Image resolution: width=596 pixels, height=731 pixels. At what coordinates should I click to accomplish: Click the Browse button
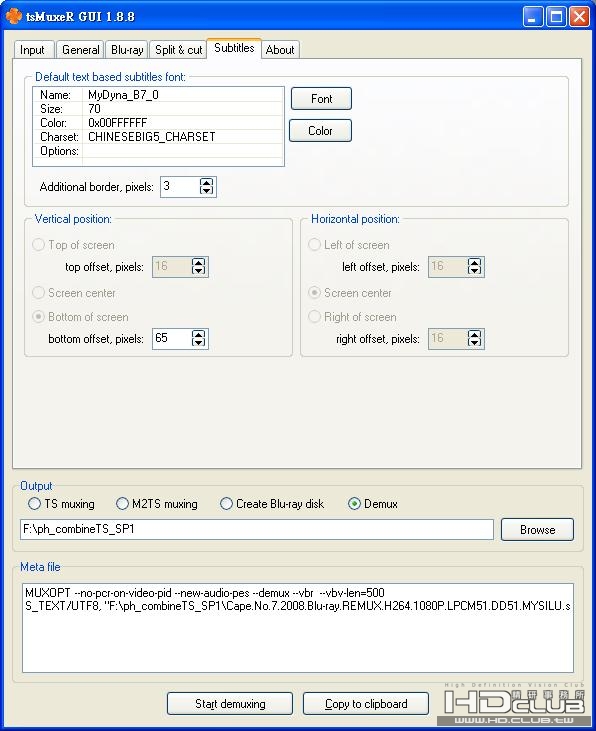pos(537,530)
